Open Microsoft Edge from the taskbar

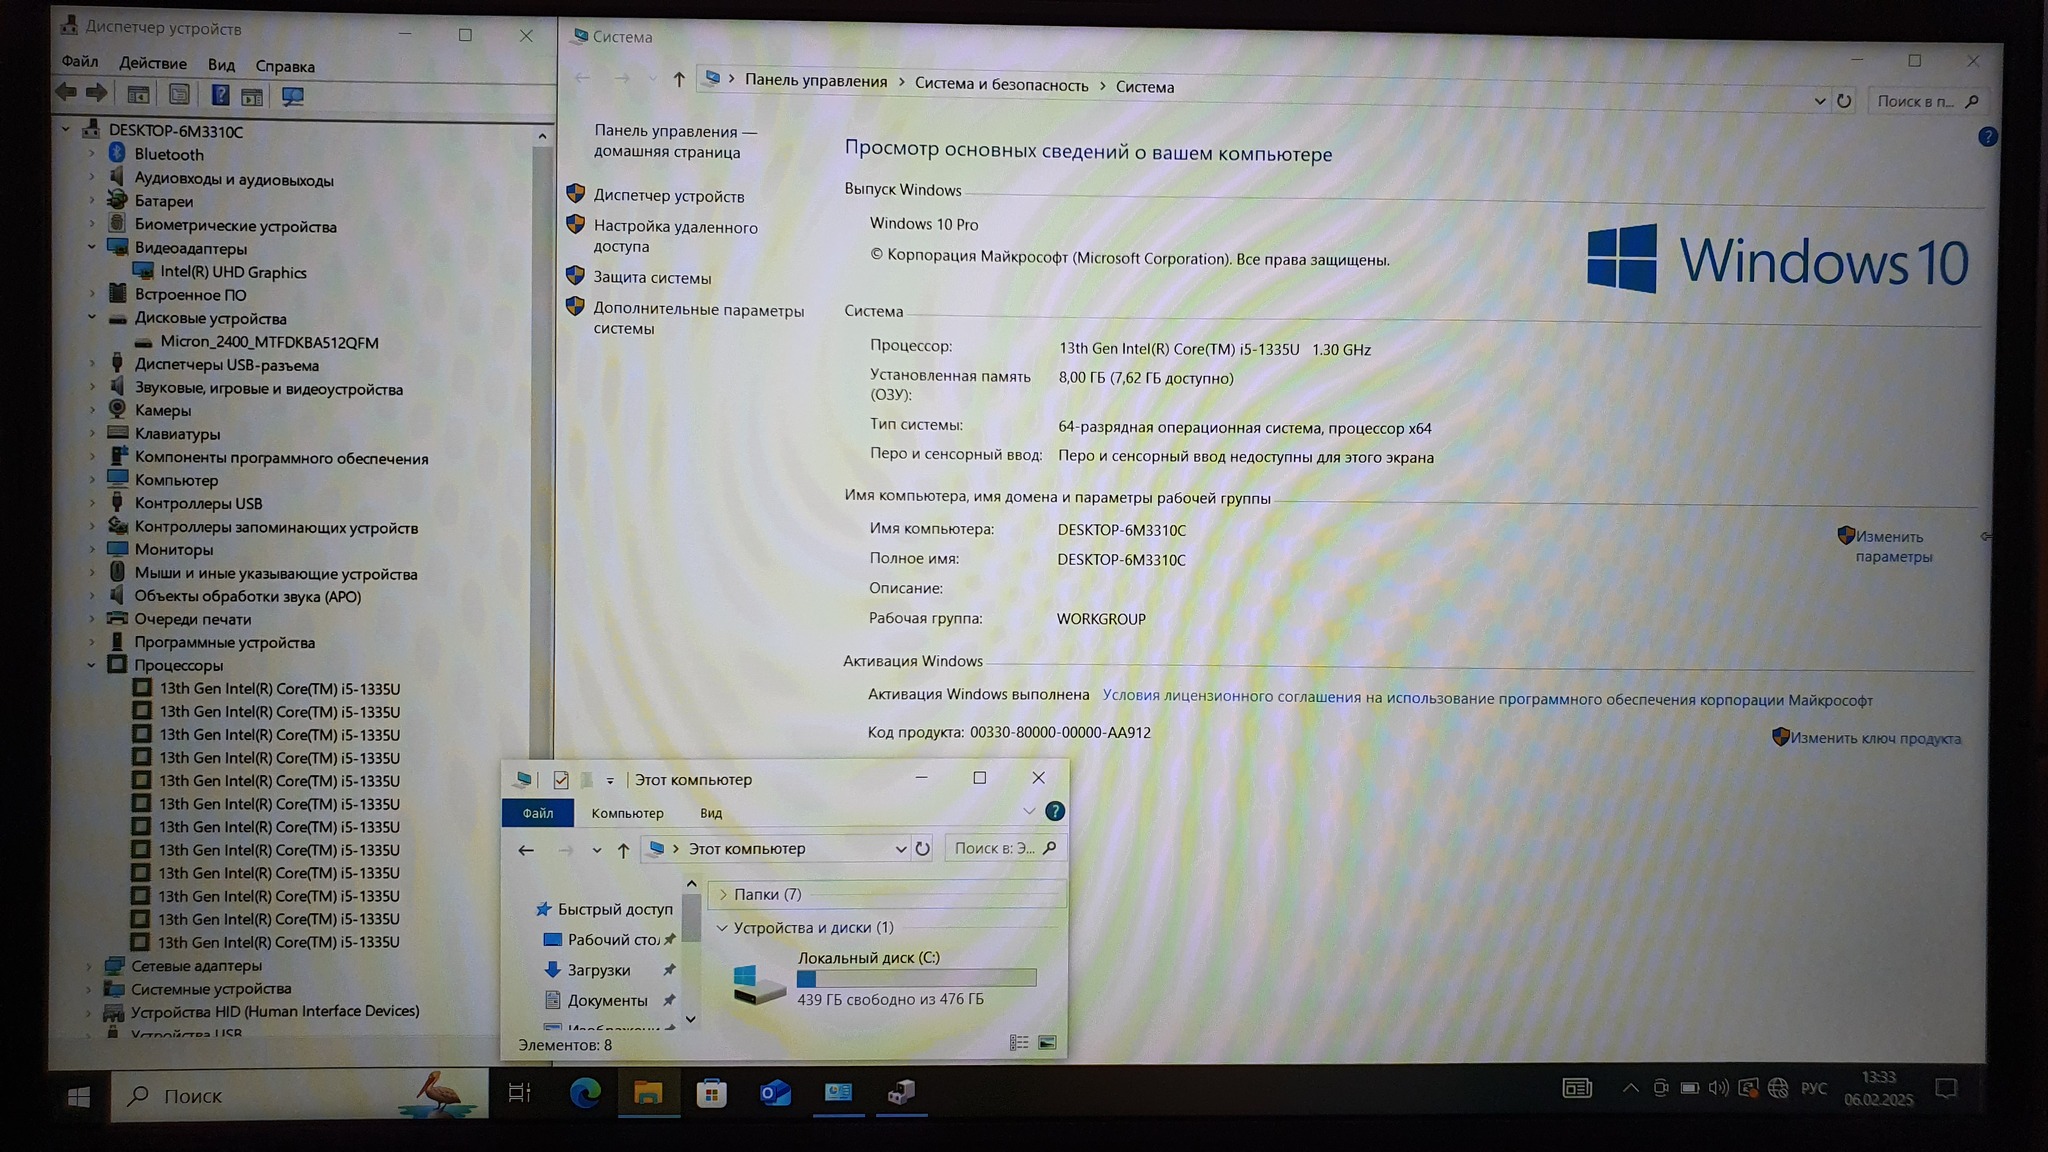coord(585,1093)
